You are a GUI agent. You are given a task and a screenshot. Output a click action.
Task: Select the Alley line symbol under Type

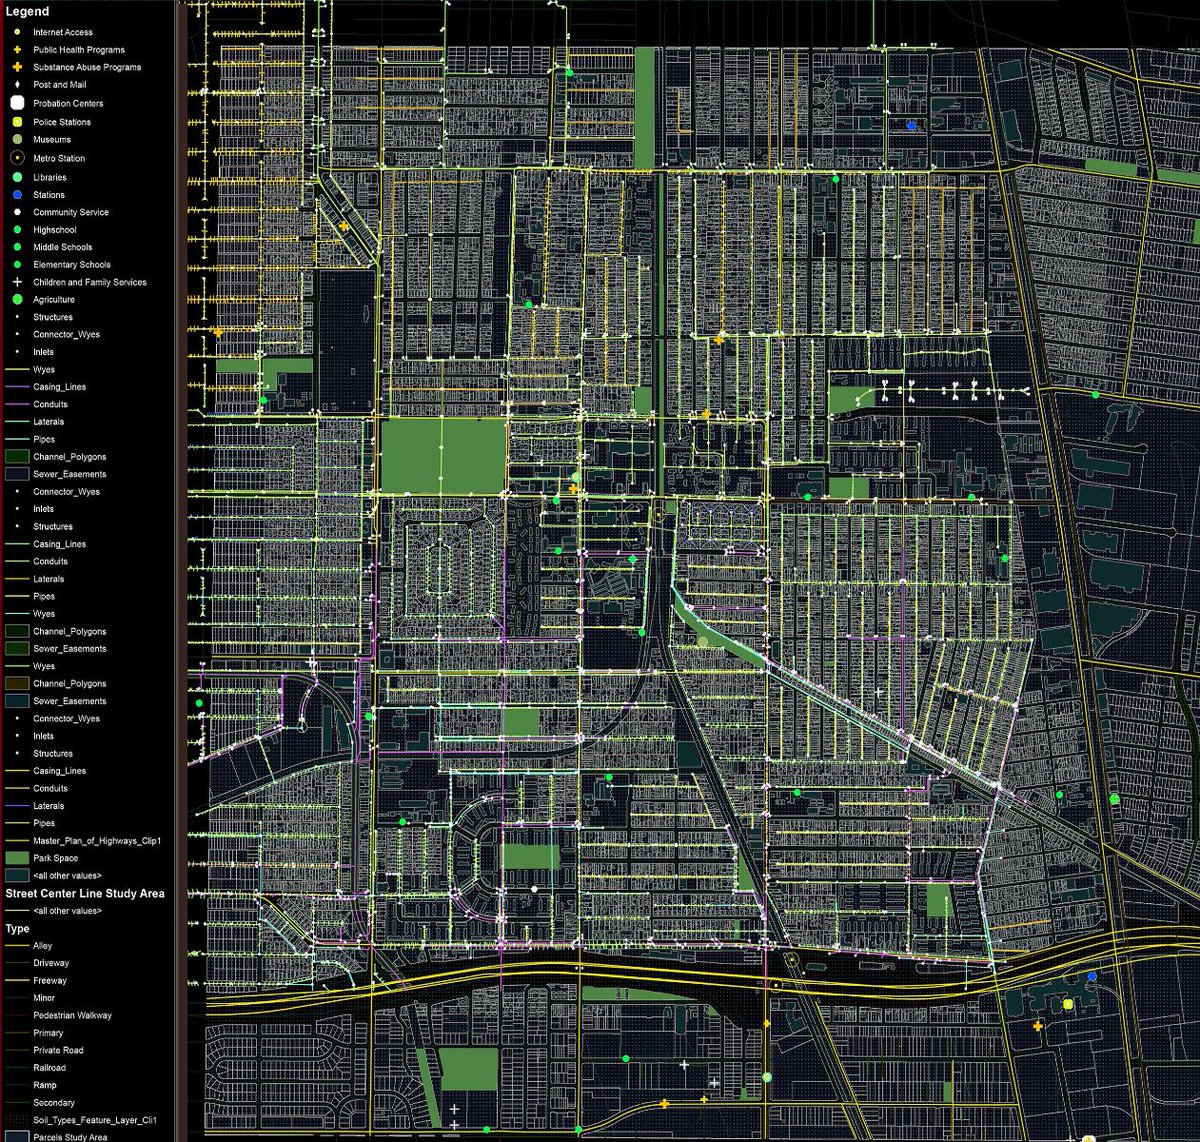pyautogui.click(x=17, y=946)
